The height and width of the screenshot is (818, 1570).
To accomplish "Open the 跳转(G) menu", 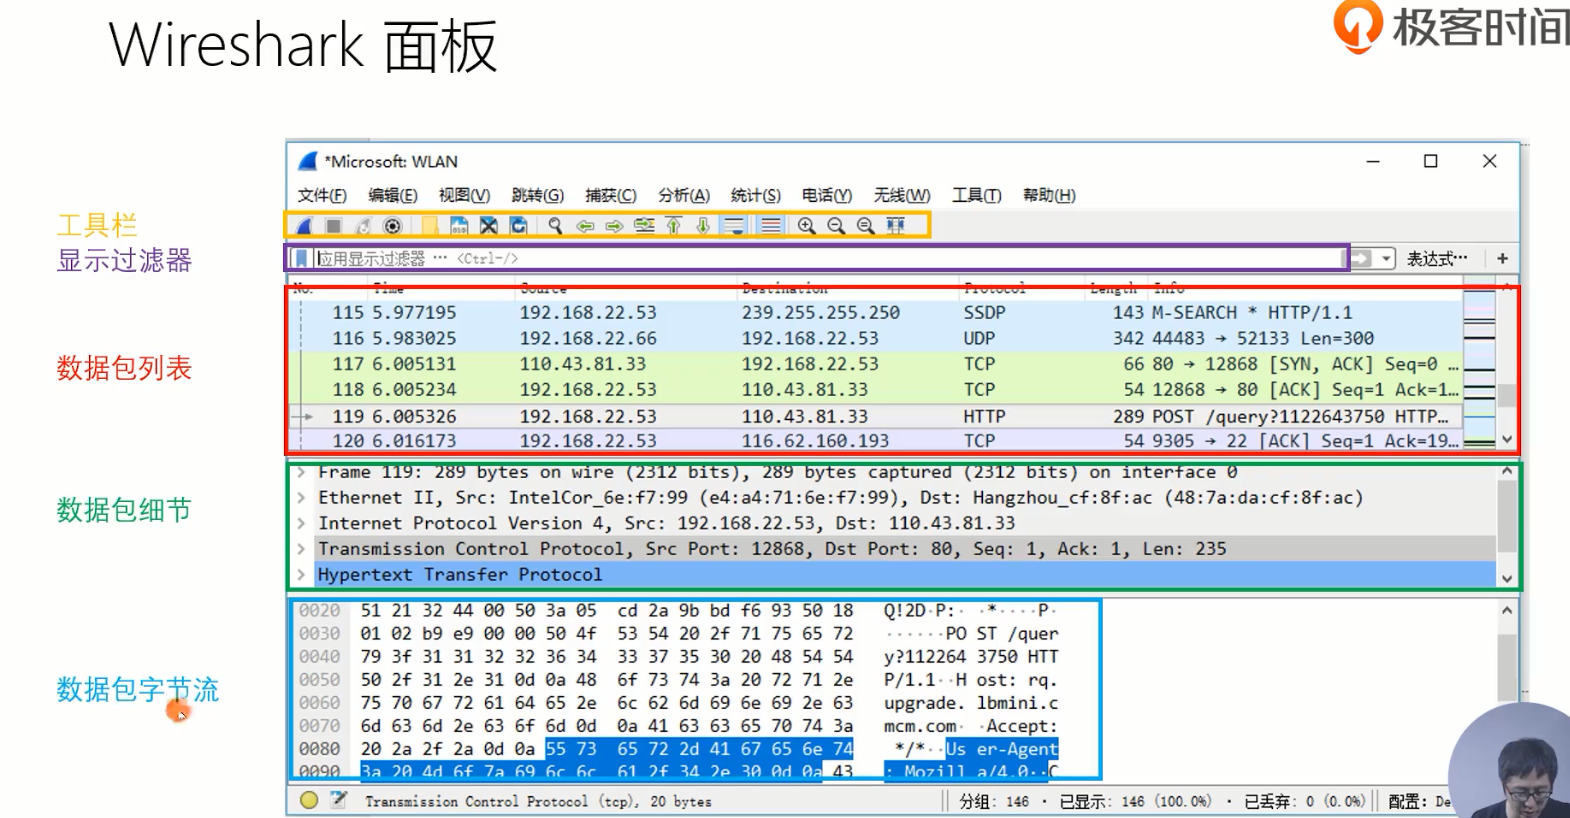I will [538, 195].
